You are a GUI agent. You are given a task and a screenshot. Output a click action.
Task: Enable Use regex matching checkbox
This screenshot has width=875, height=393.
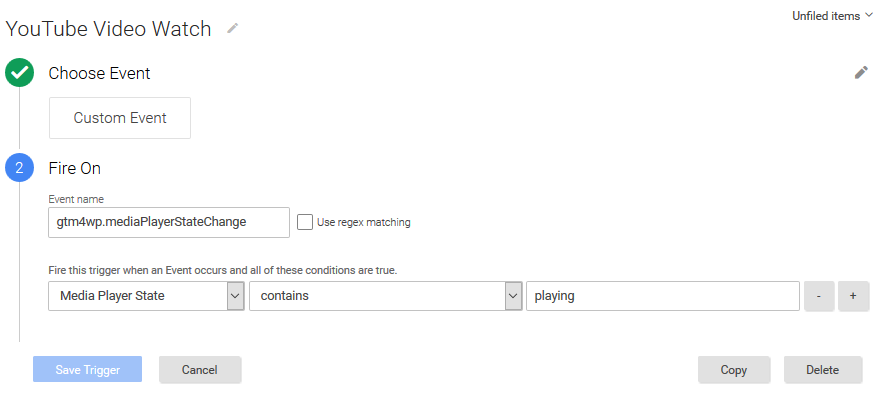click(305, 222)
